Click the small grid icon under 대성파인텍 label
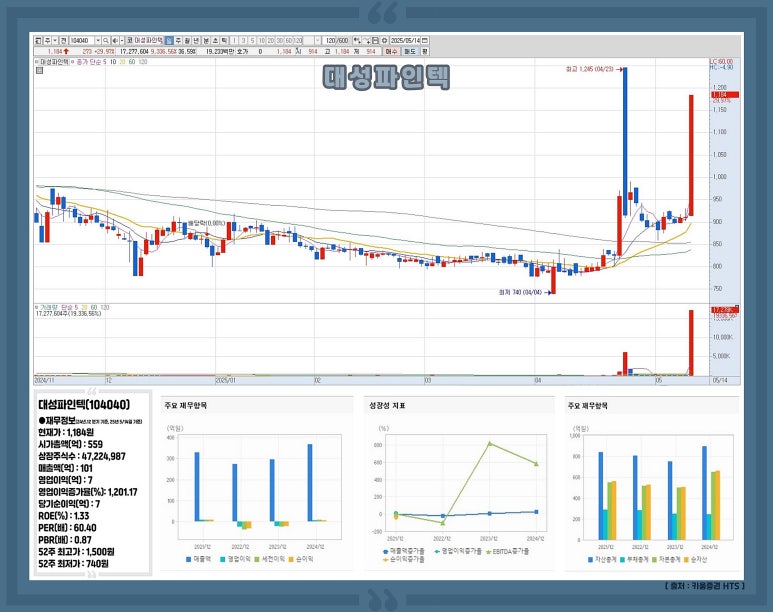Viewport: 773px width, 612px height. pos(39,71)
